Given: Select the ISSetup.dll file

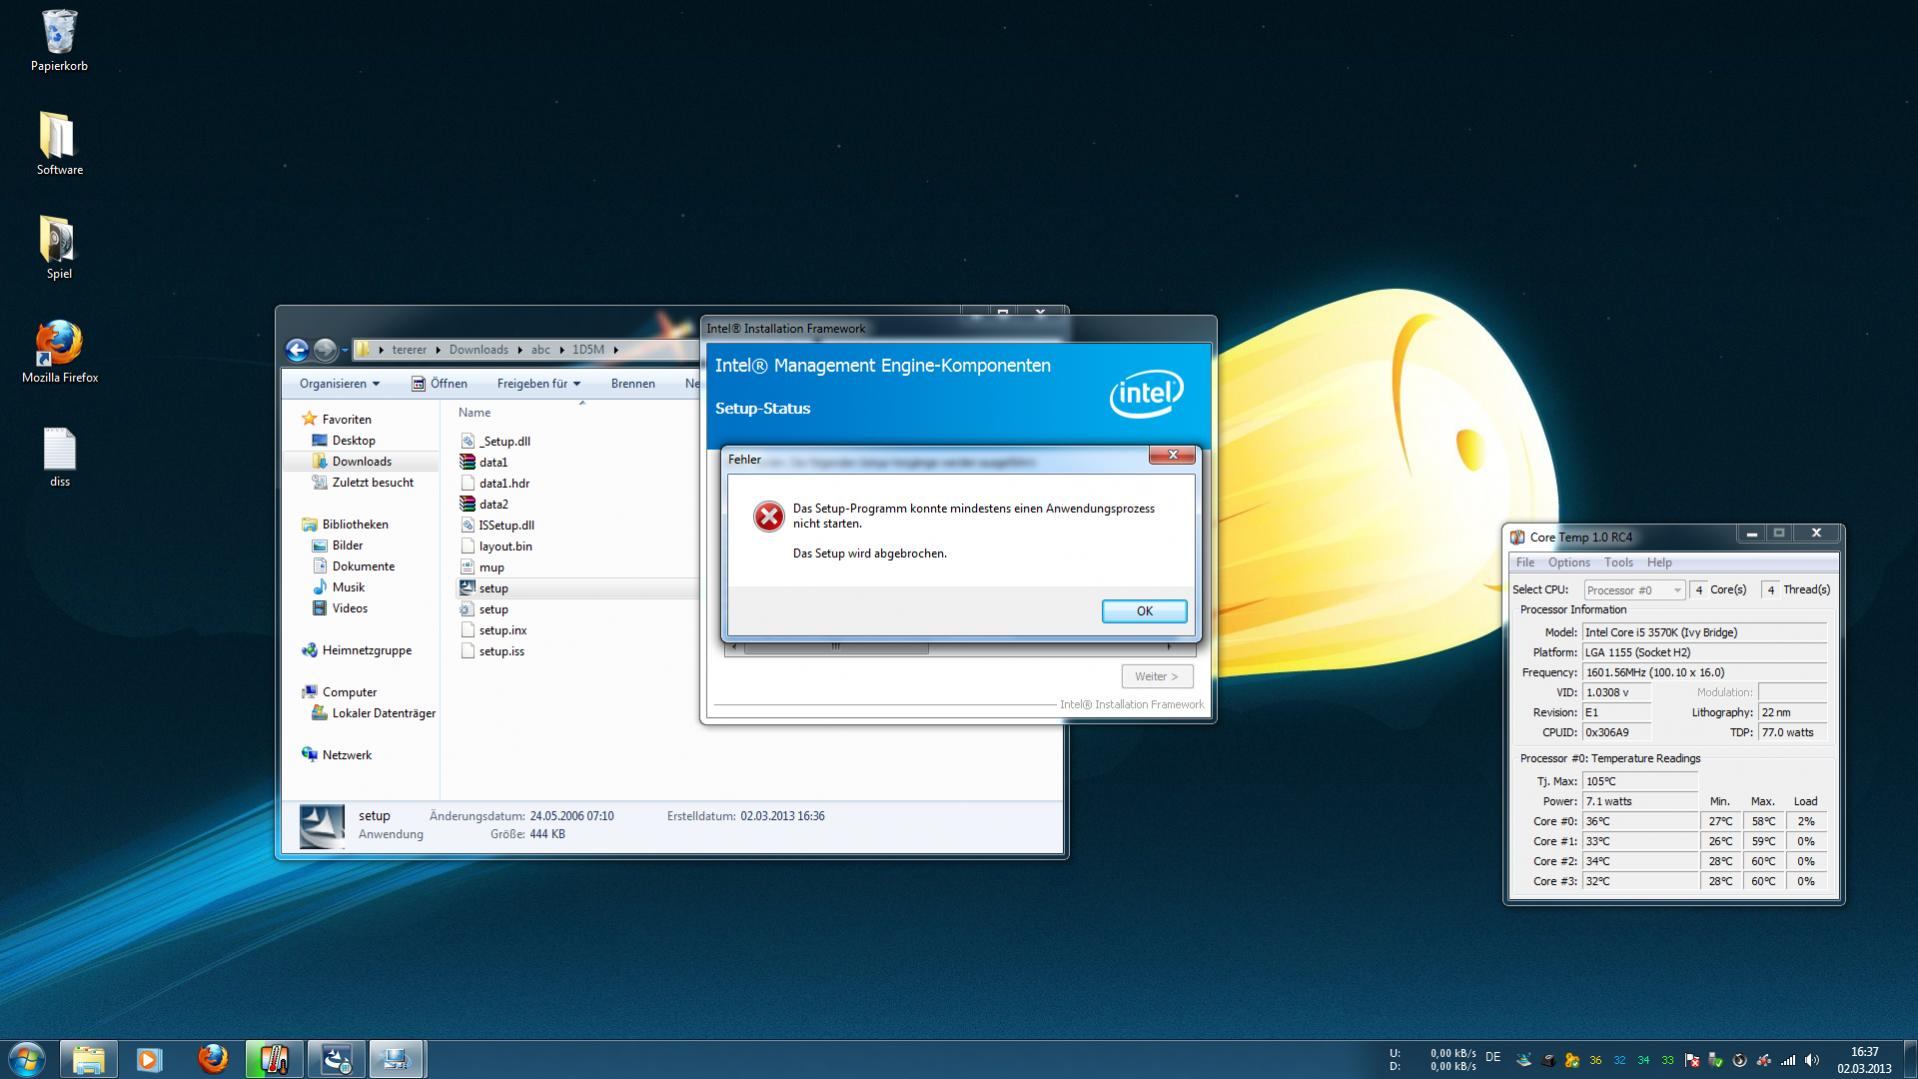Looking at the screenshot, I should tap(506, 525).
